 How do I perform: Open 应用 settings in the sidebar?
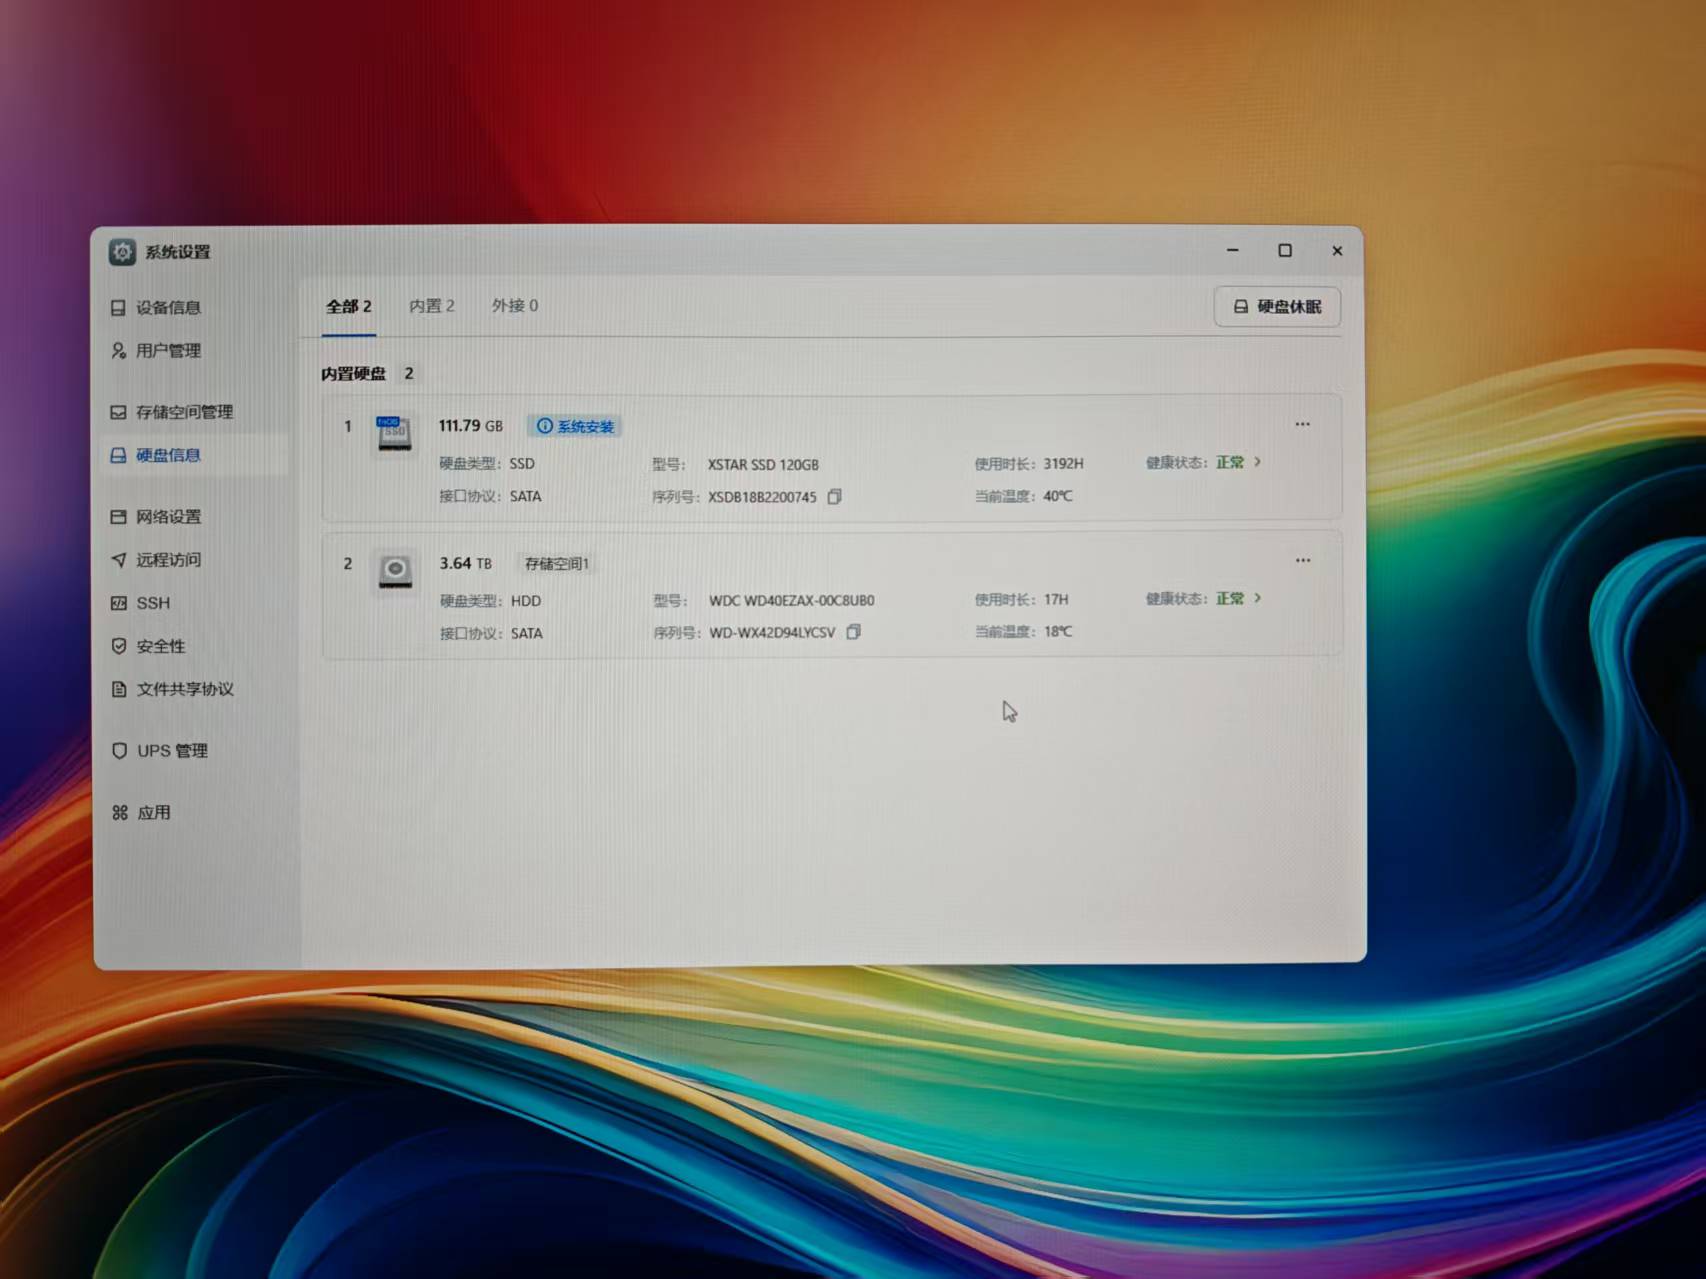click(141, 813)
